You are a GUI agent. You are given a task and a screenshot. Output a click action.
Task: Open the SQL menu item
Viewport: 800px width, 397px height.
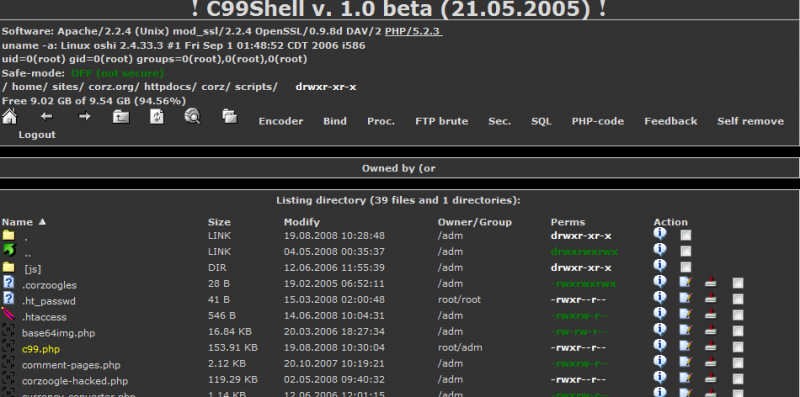(x=541, y=121)
